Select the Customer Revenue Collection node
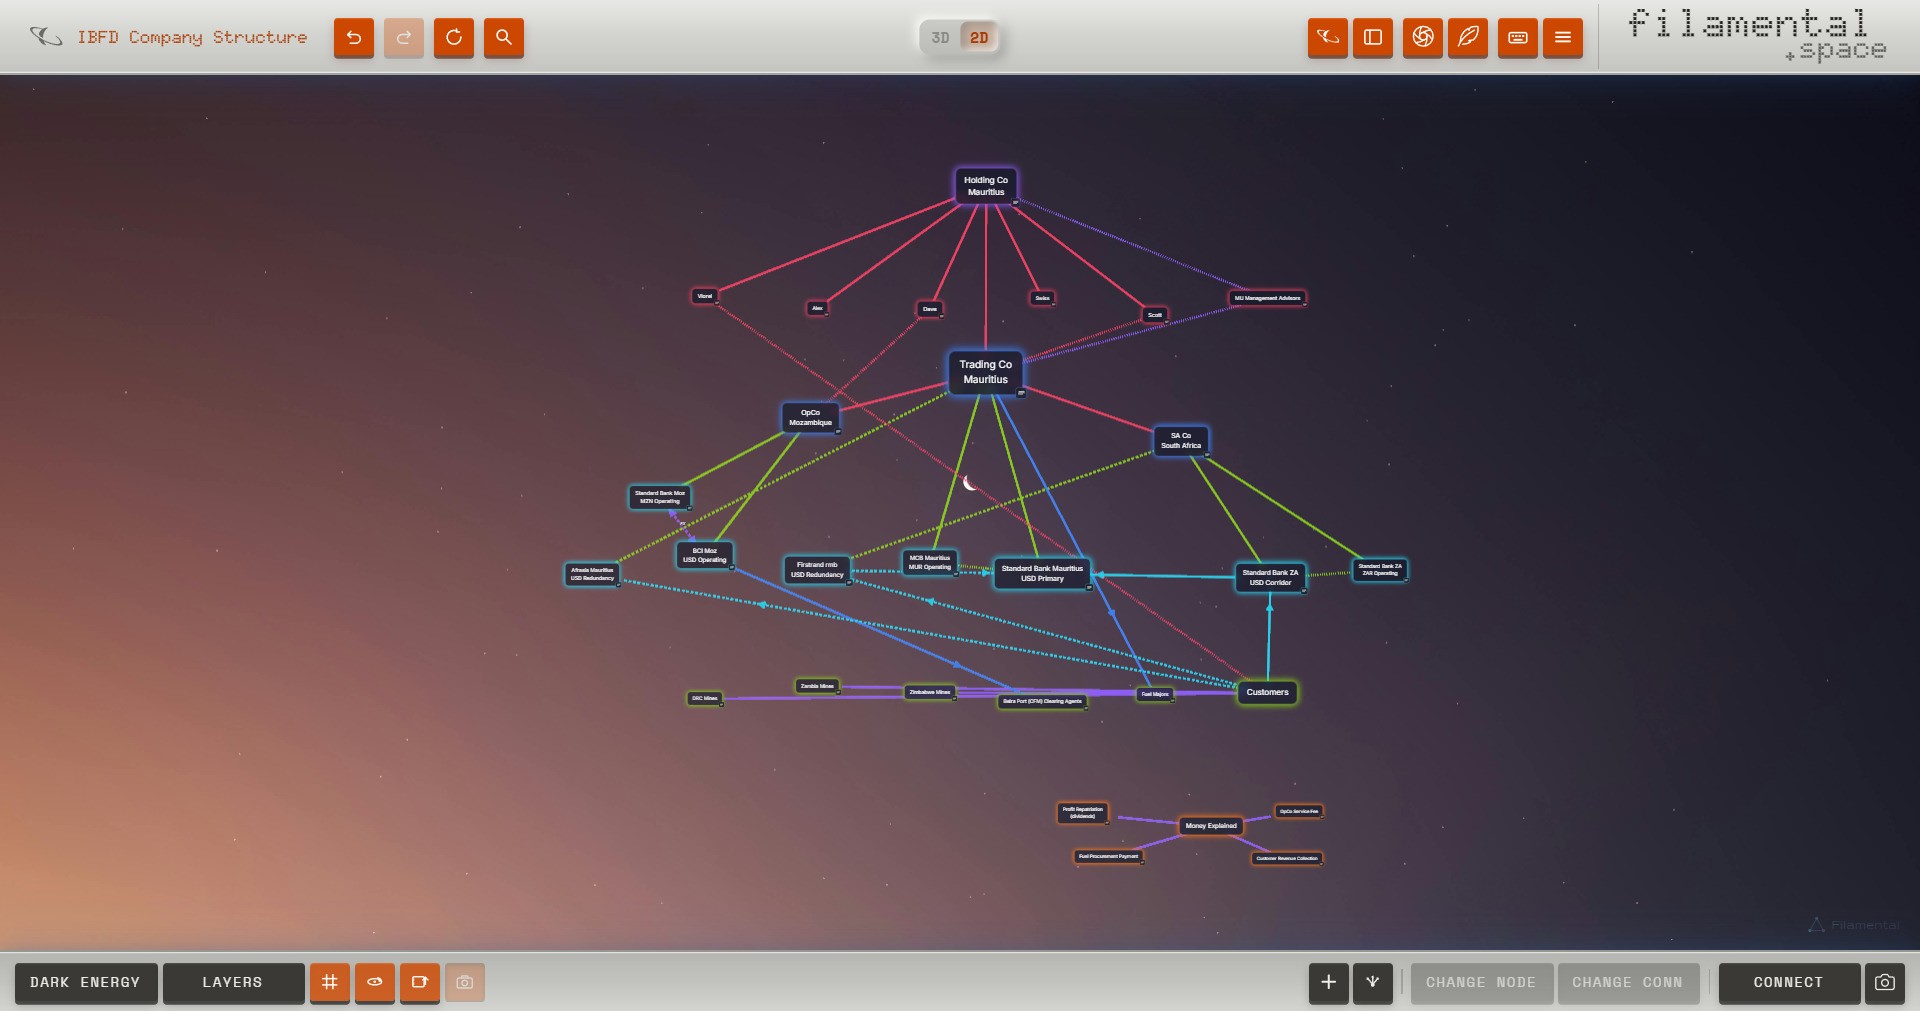 1287,858
